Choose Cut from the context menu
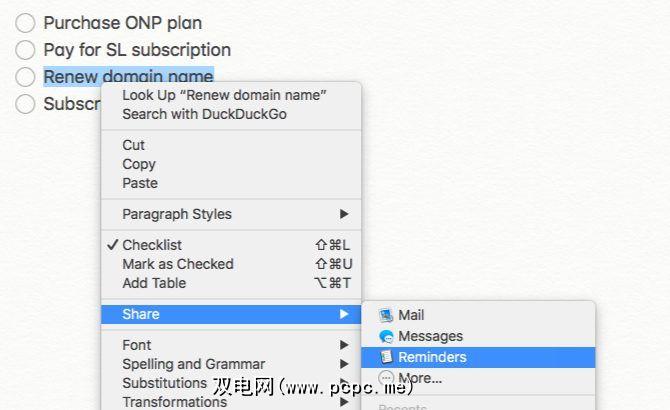This screenshot has width=670, height=410. (231, 145)
